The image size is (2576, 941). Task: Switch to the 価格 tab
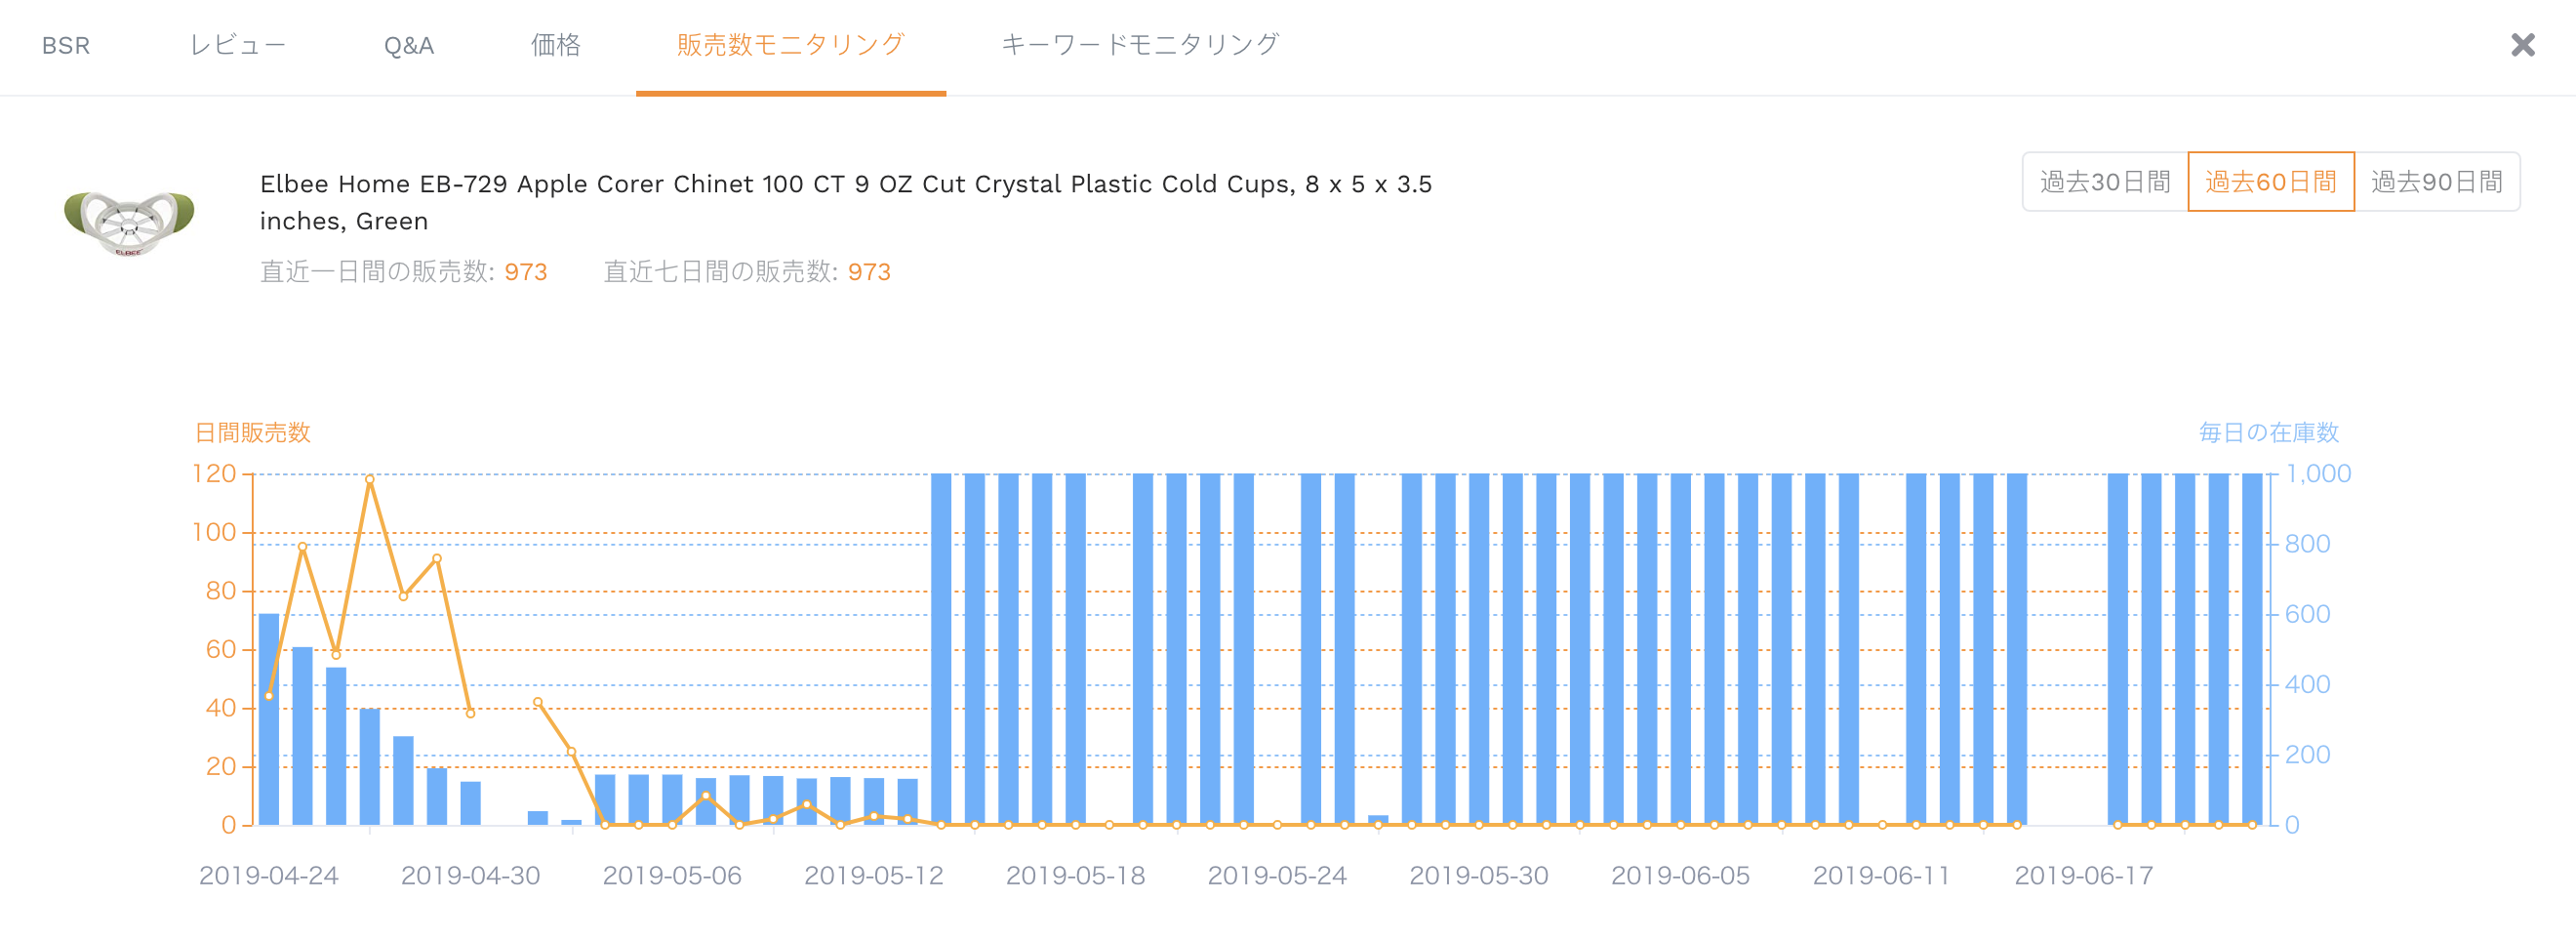click(x=556, y=46)
